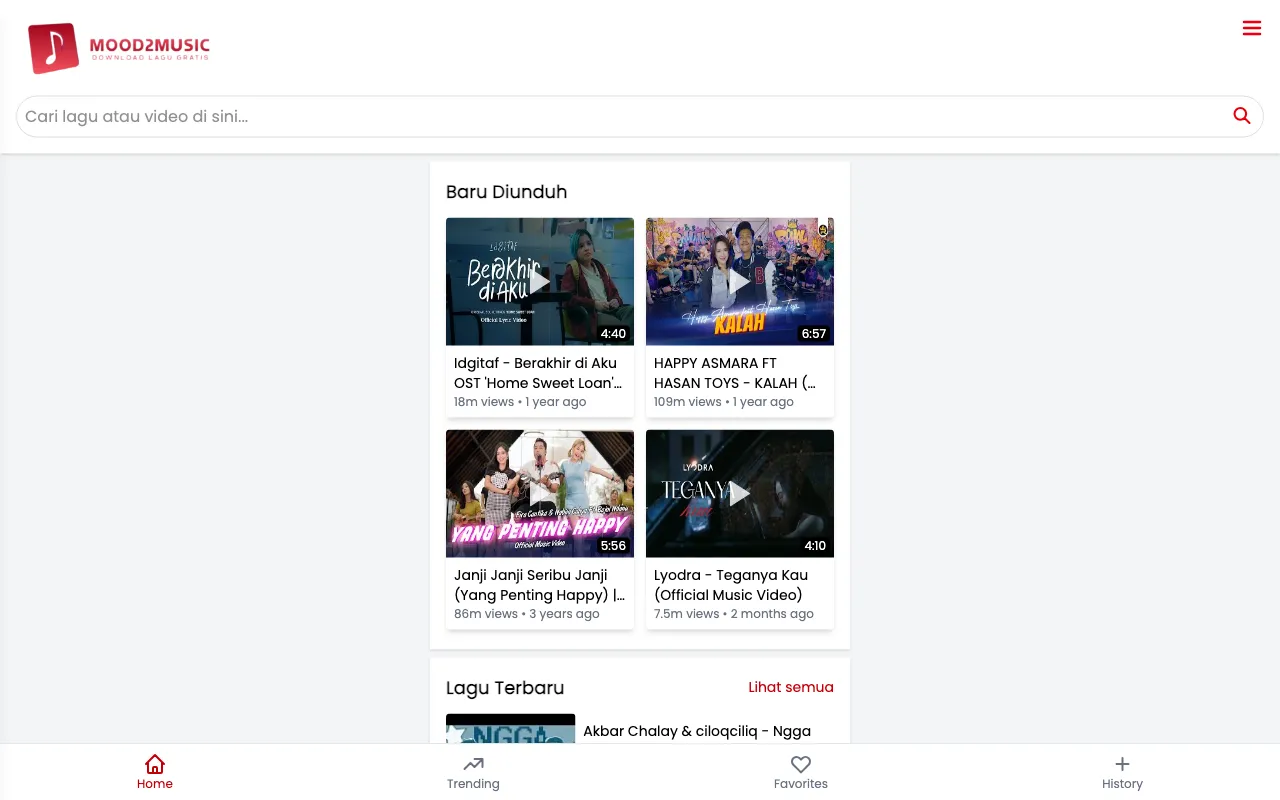
Task: Click the red search magnifier icon
Action: click(1242, 116)
